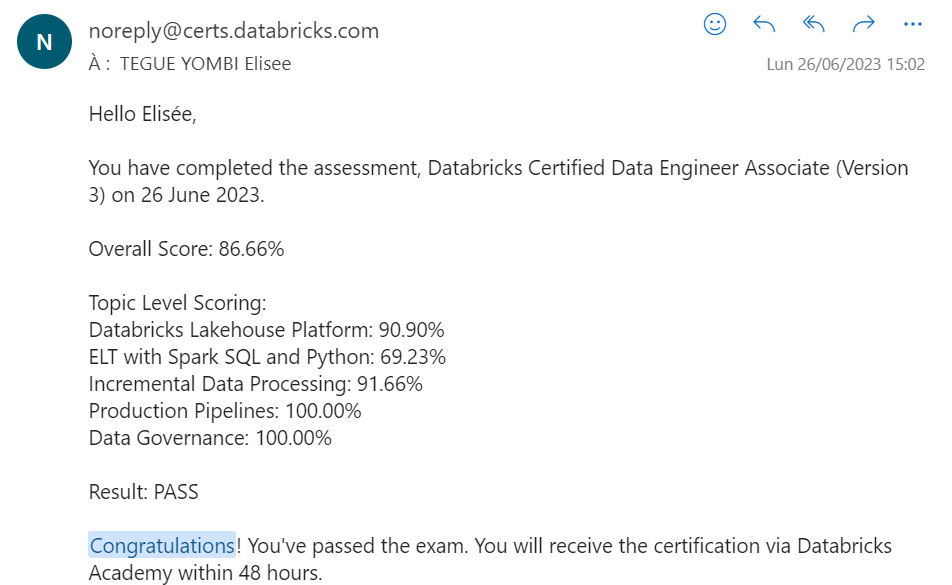Click Databricks Lakehouse Platform: 90.90% line
Viewport: 952px width, 585px height.
[267, 330]
